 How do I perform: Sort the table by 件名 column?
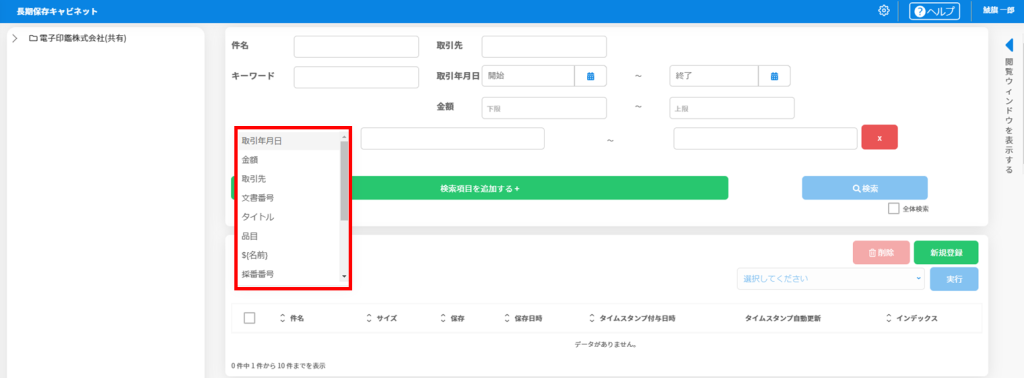[x=292, y=319]
